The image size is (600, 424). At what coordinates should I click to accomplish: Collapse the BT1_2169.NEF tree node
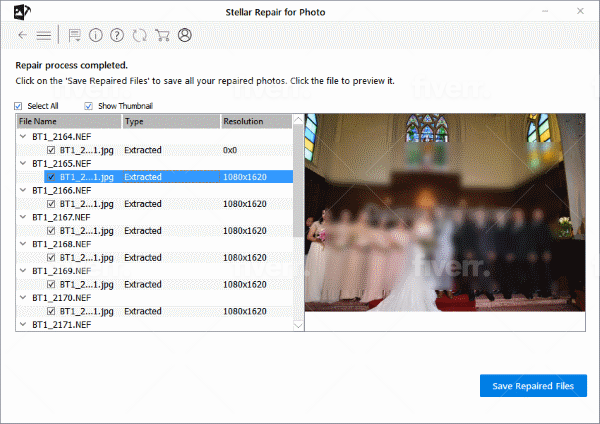[23, 271]
